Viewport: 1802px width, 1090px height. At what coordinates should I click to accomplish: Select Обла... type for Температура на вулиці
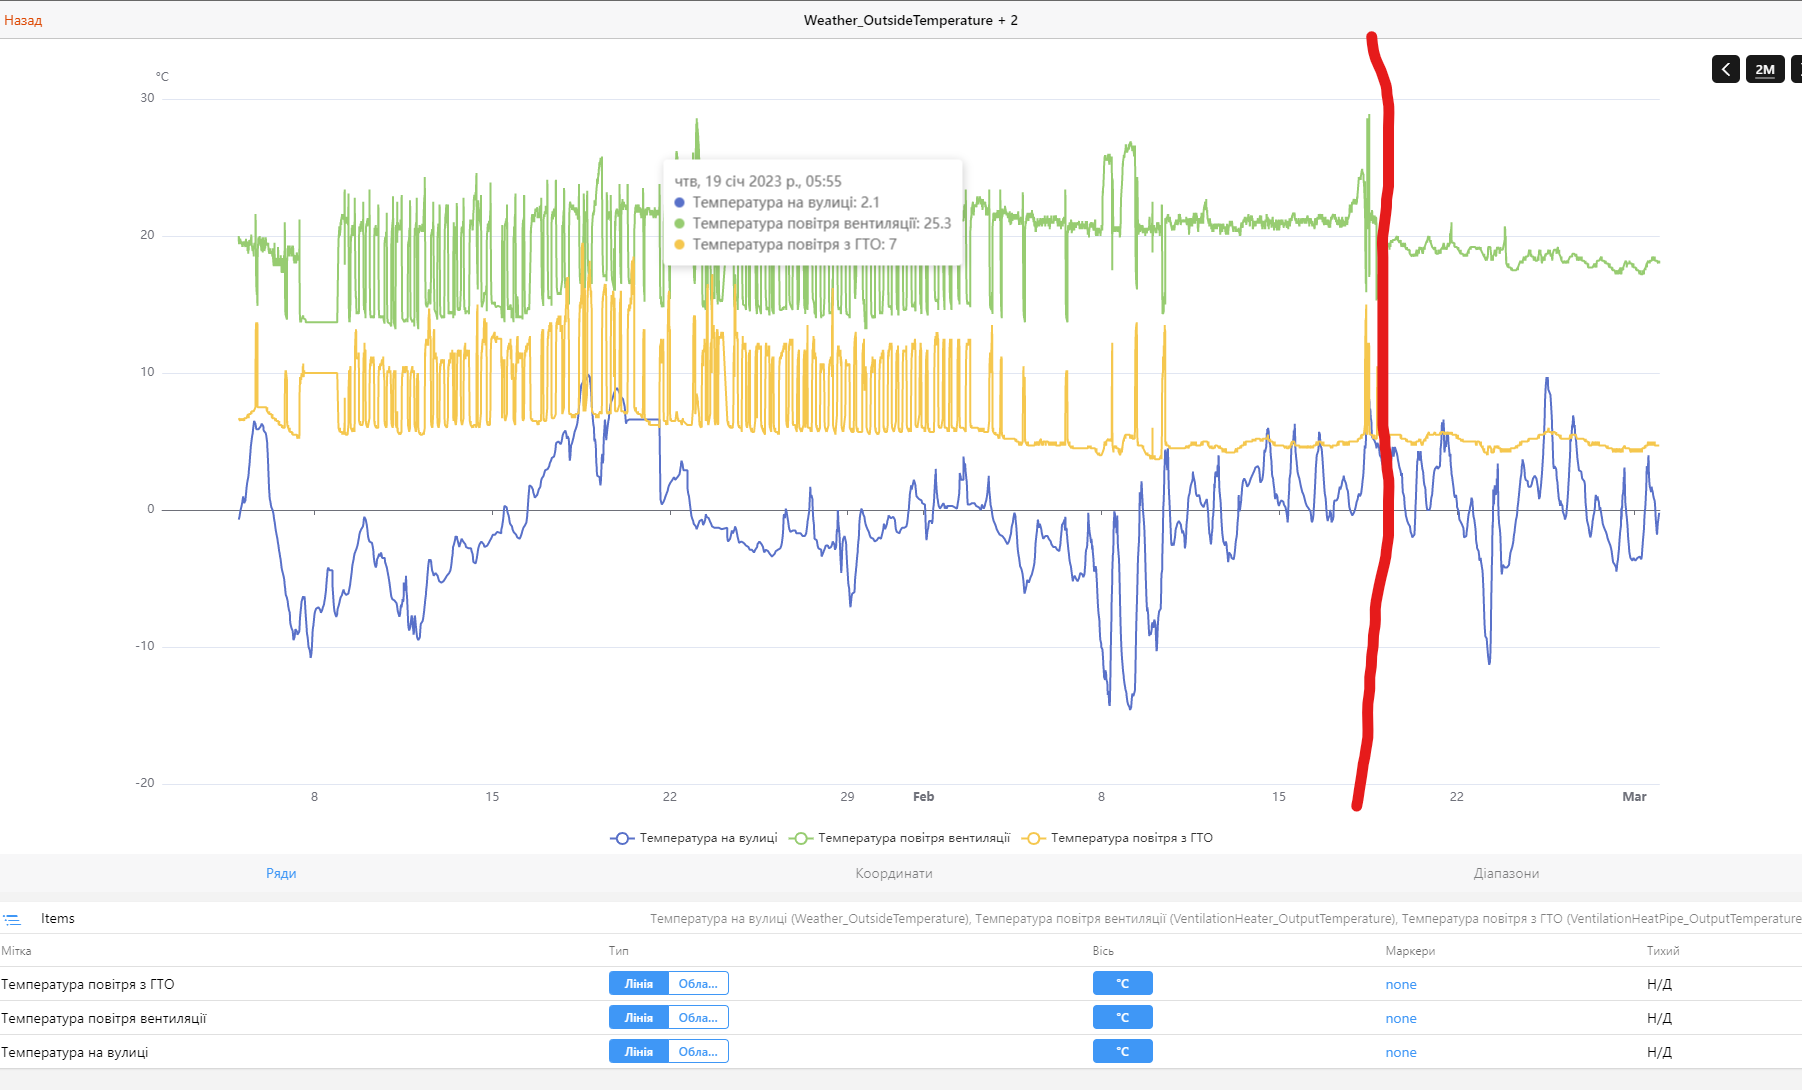[x=698, y=1052]
